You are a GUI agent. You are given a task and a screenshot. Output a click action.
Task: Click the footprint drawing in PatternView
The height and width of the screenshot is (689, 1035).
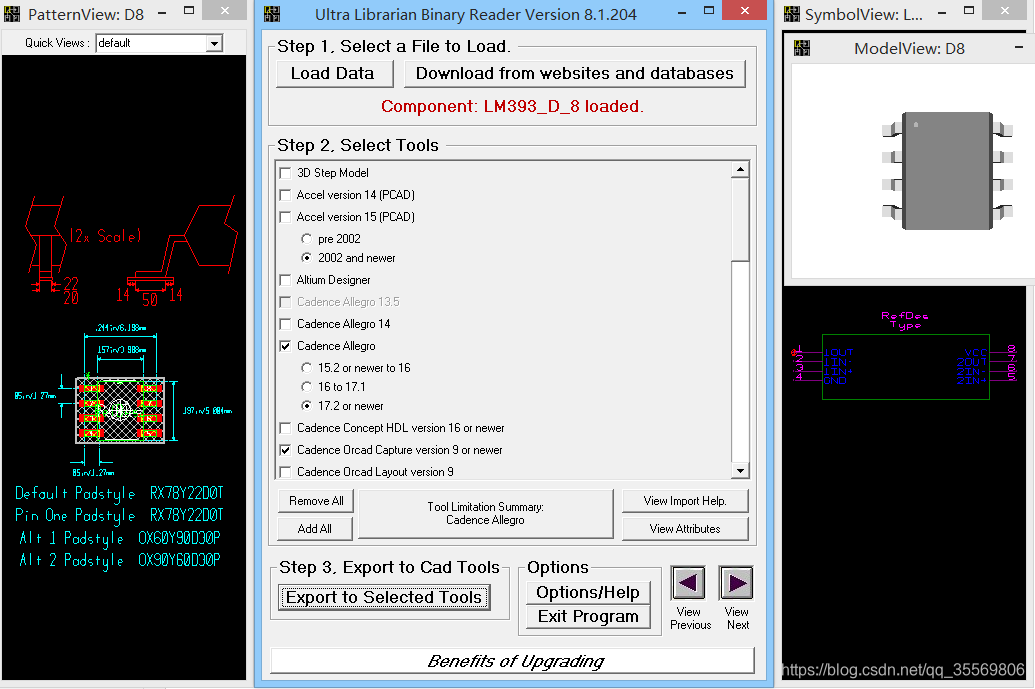point(120,410)
